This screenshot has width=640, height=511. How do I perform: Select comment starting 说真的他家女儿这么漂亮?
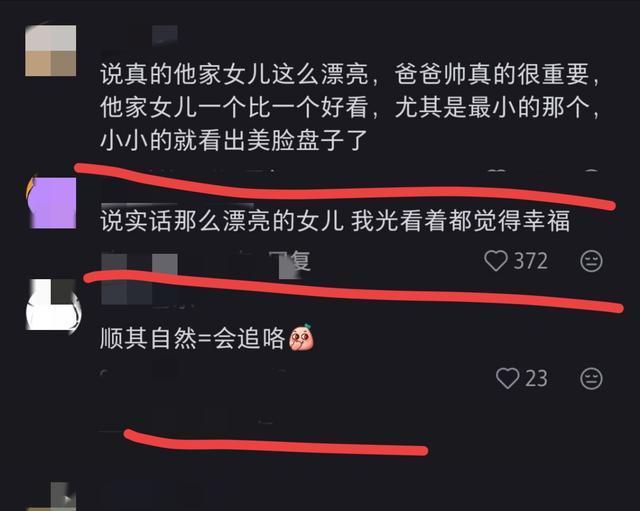(x=349, y=107)
